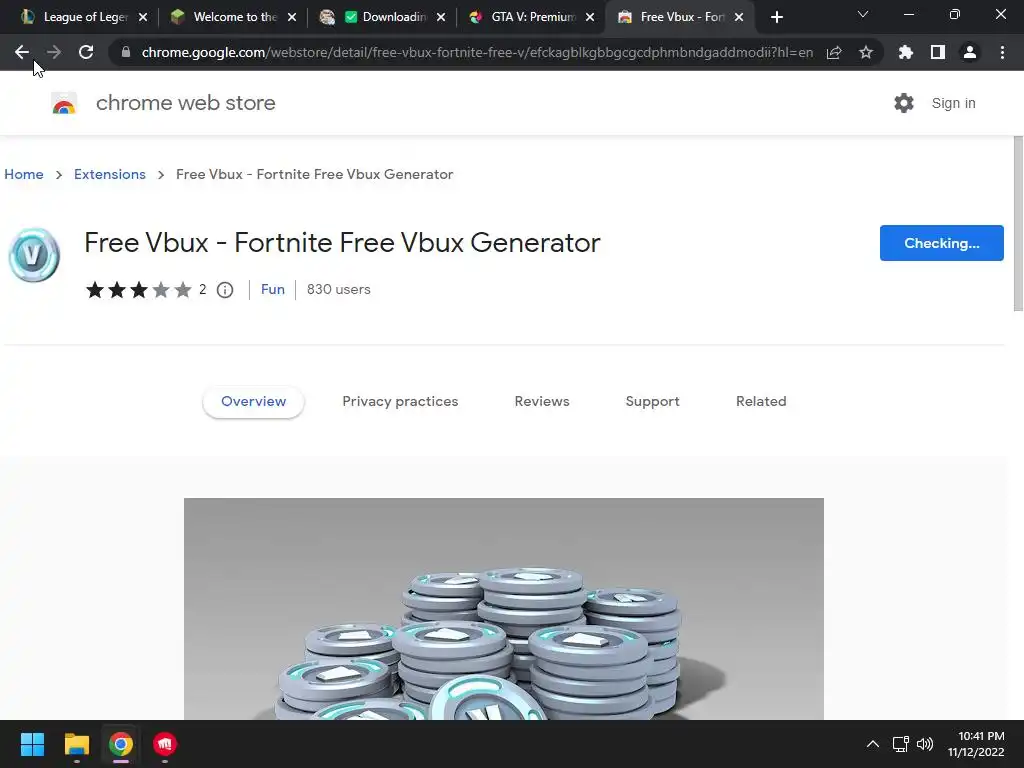
Task: Open Chrome Web Store settings gear
Action: [x=904, y=103]
